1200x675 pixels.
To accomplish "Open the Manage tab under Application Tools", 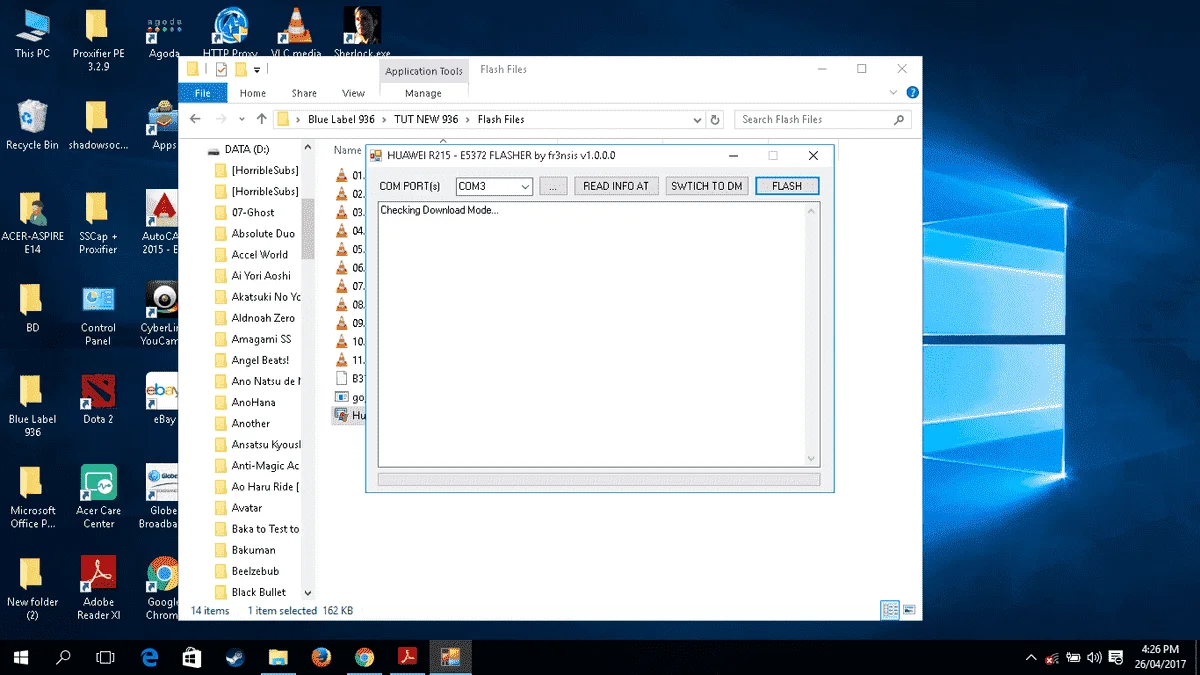I will 423,93.
